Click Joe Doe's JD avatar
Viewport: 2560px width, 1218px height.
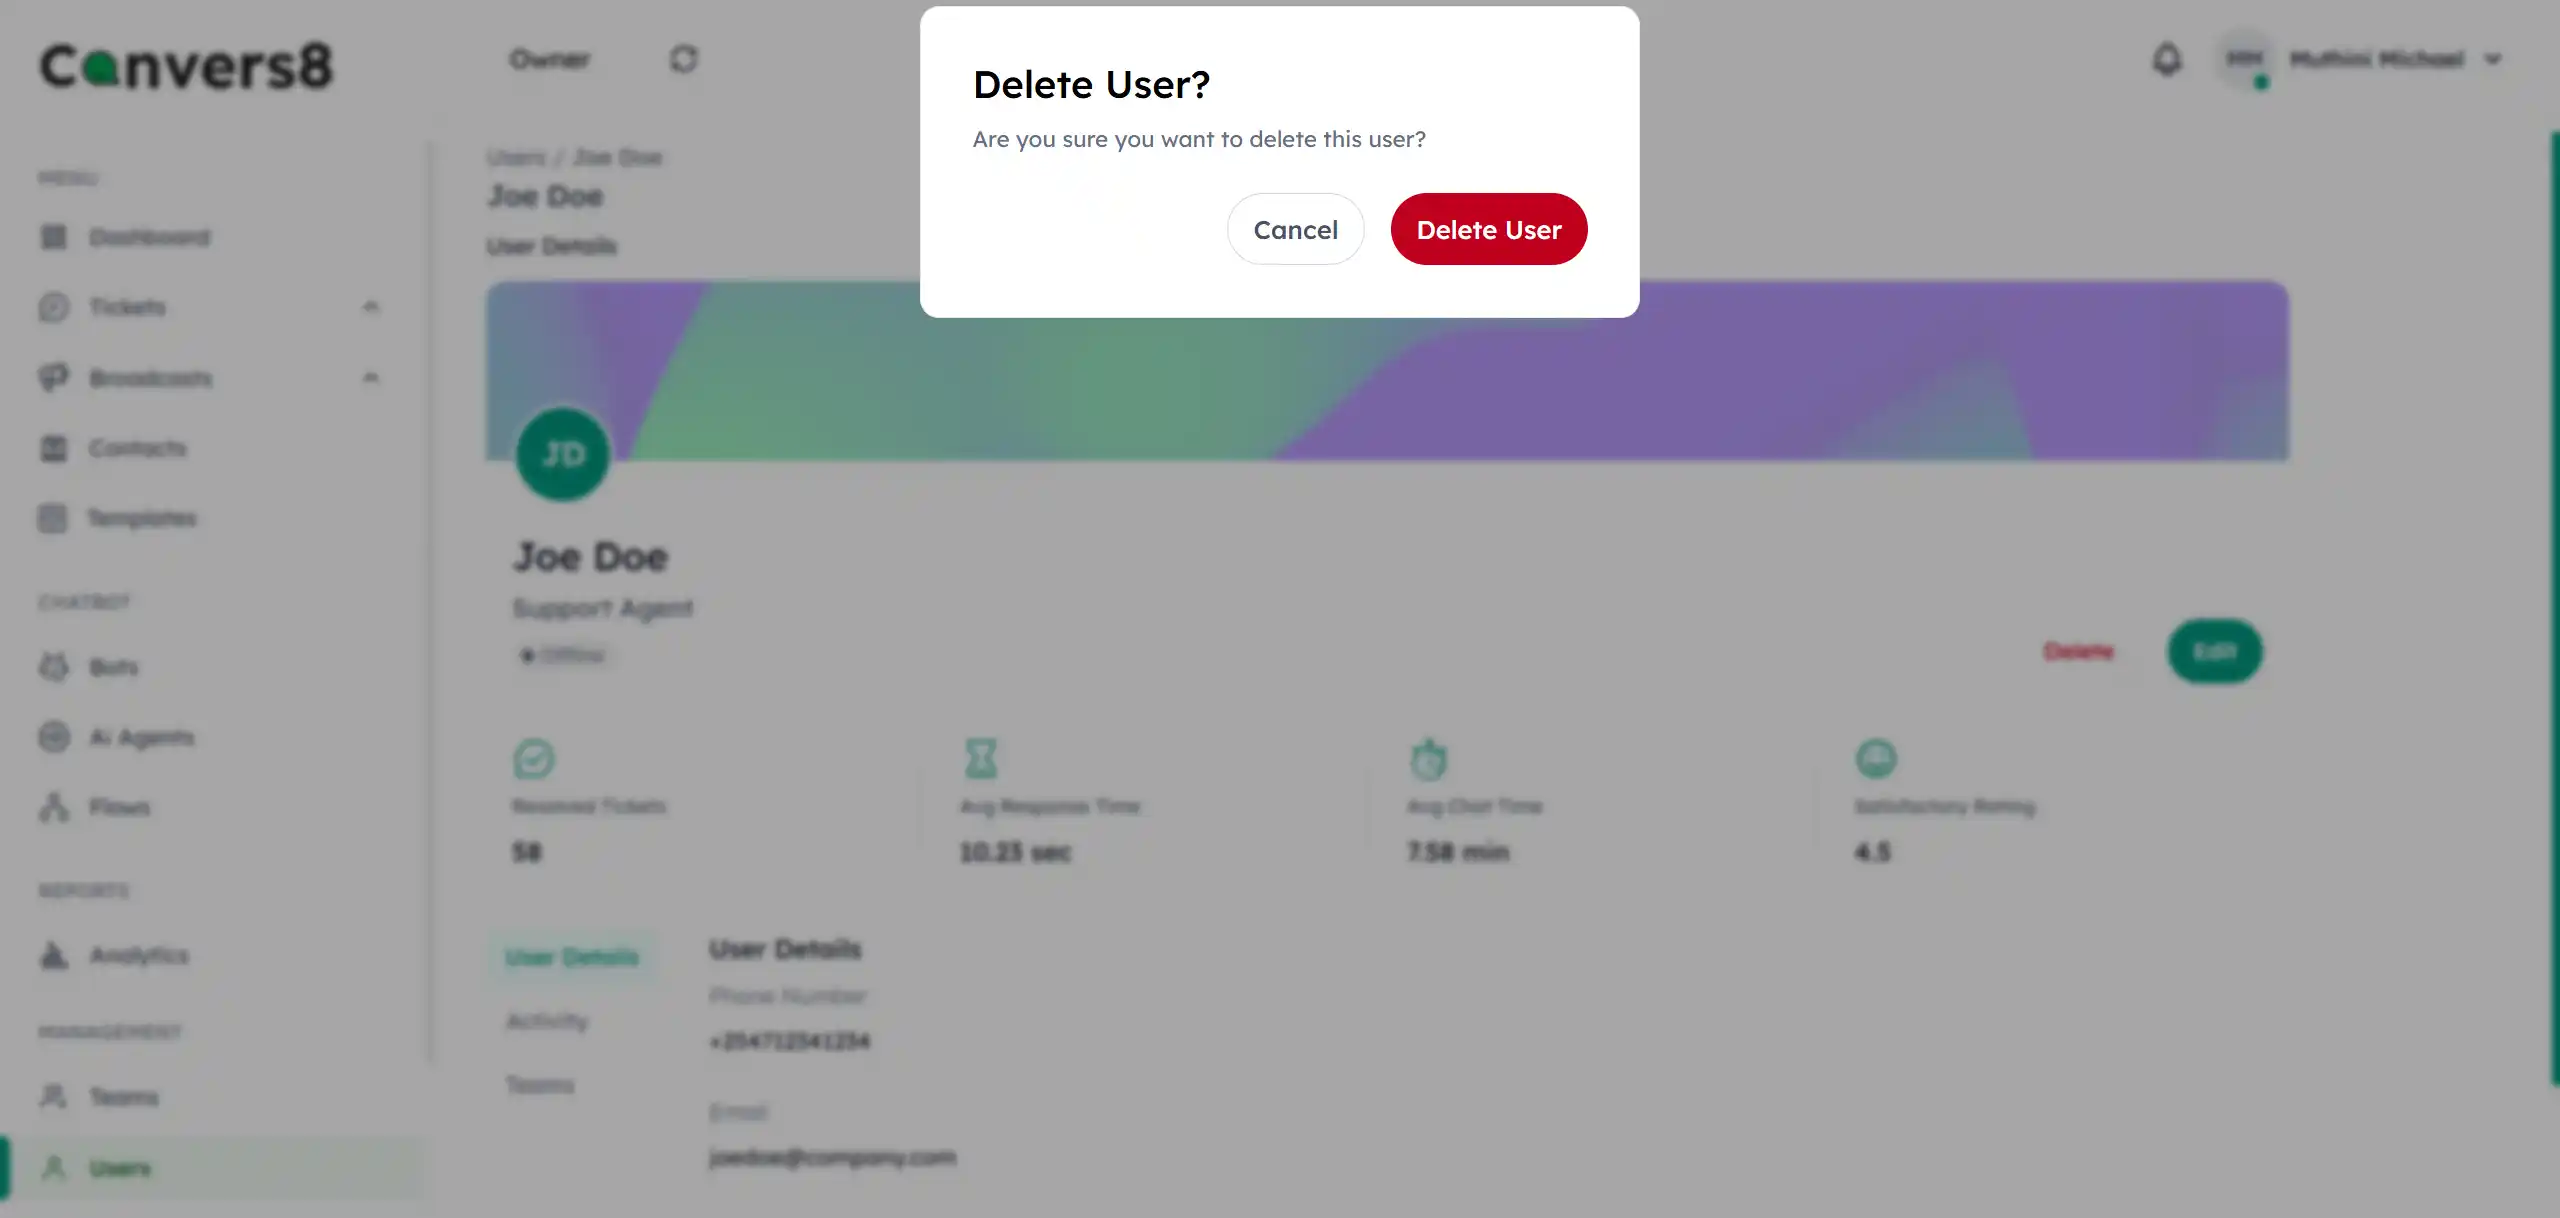point(562,455)
